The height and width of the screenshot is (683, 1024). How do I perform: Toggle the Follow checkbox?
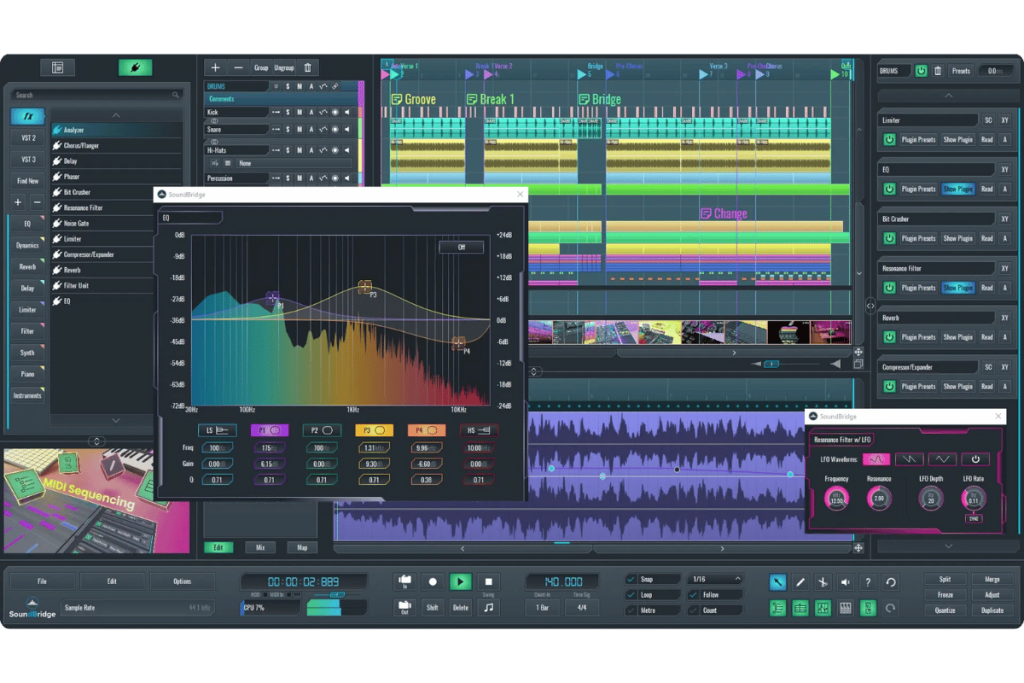click(694, 595)
